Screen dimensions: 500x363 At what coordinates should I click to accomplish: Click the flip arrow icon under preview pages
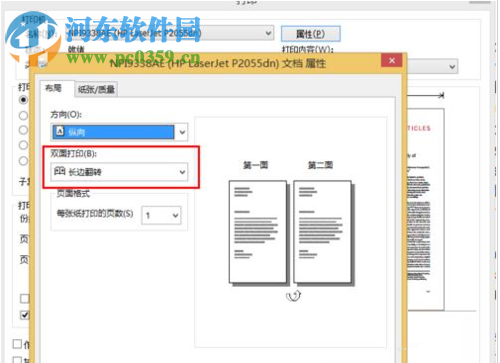pos(293,296)
